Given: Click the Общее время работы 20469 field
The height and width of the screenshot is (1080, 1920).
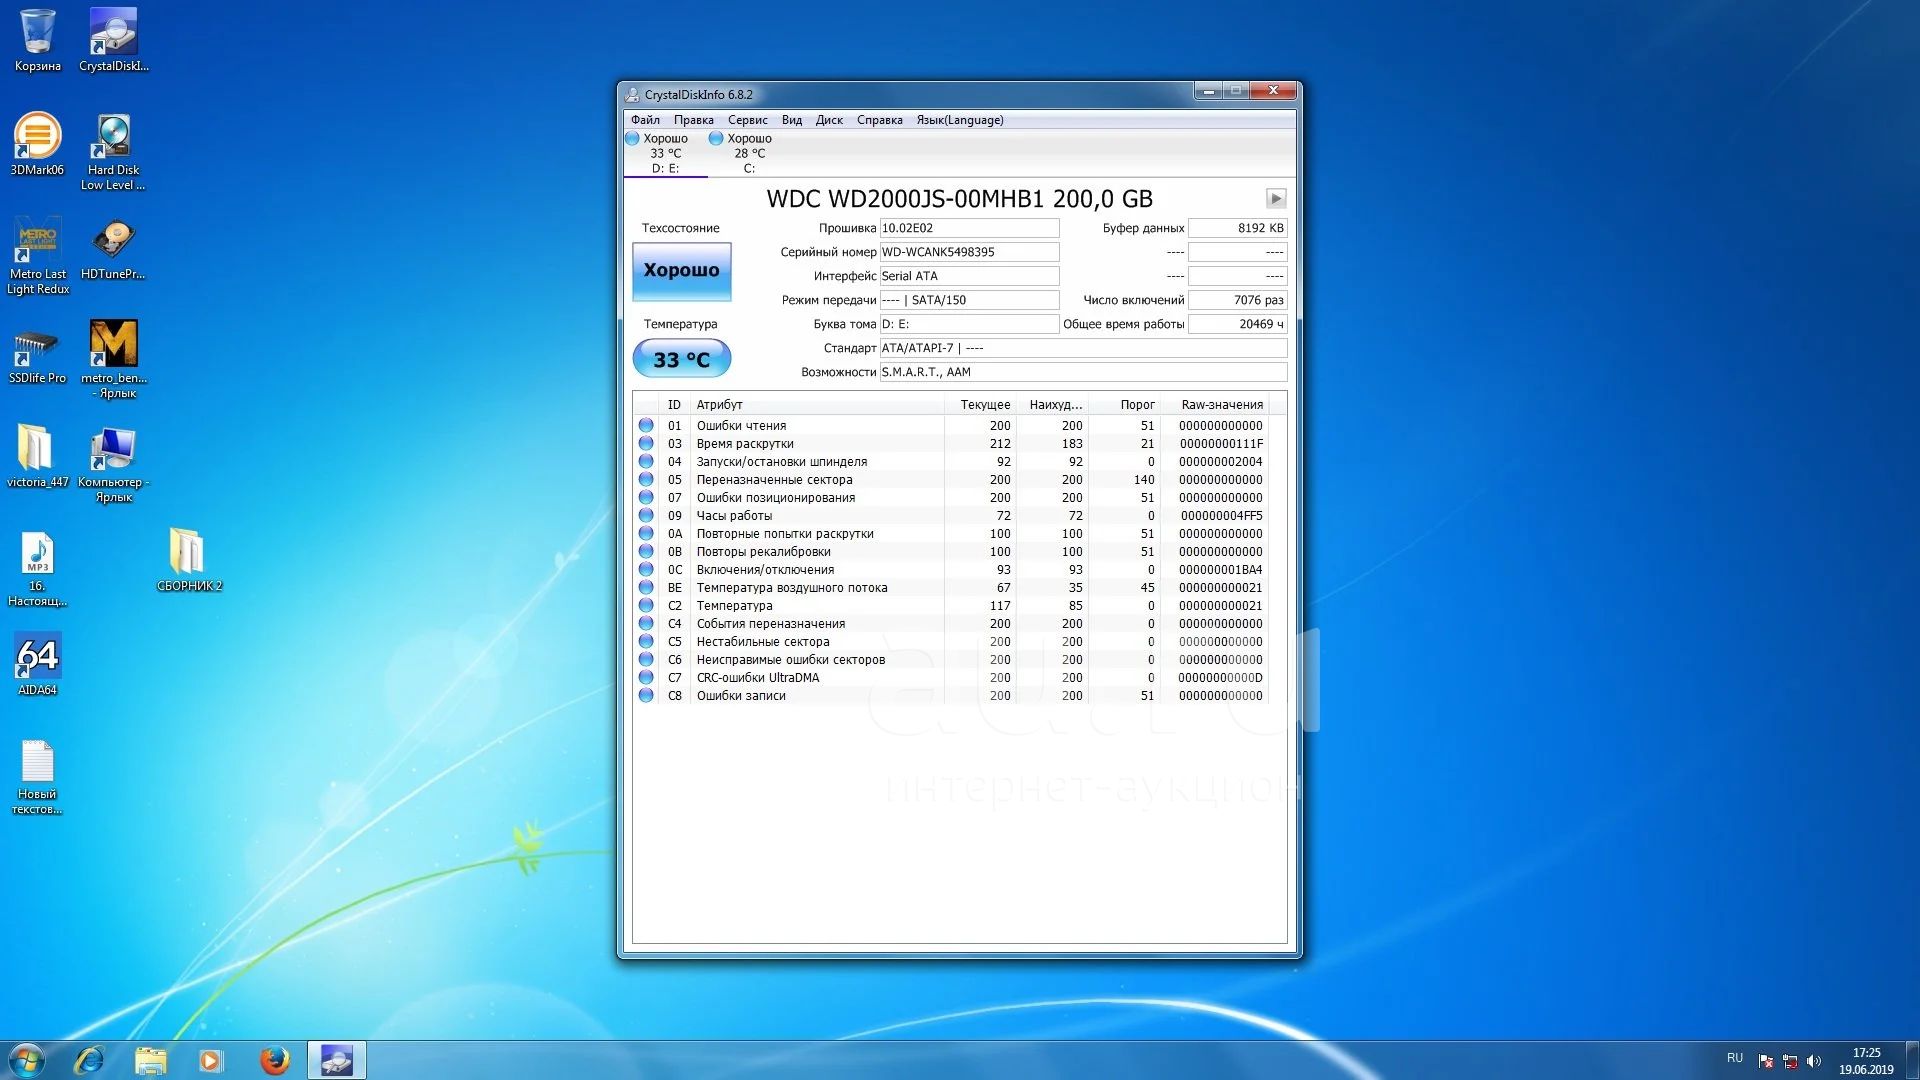Looking at the screenshot, I should coord(1237,324).
